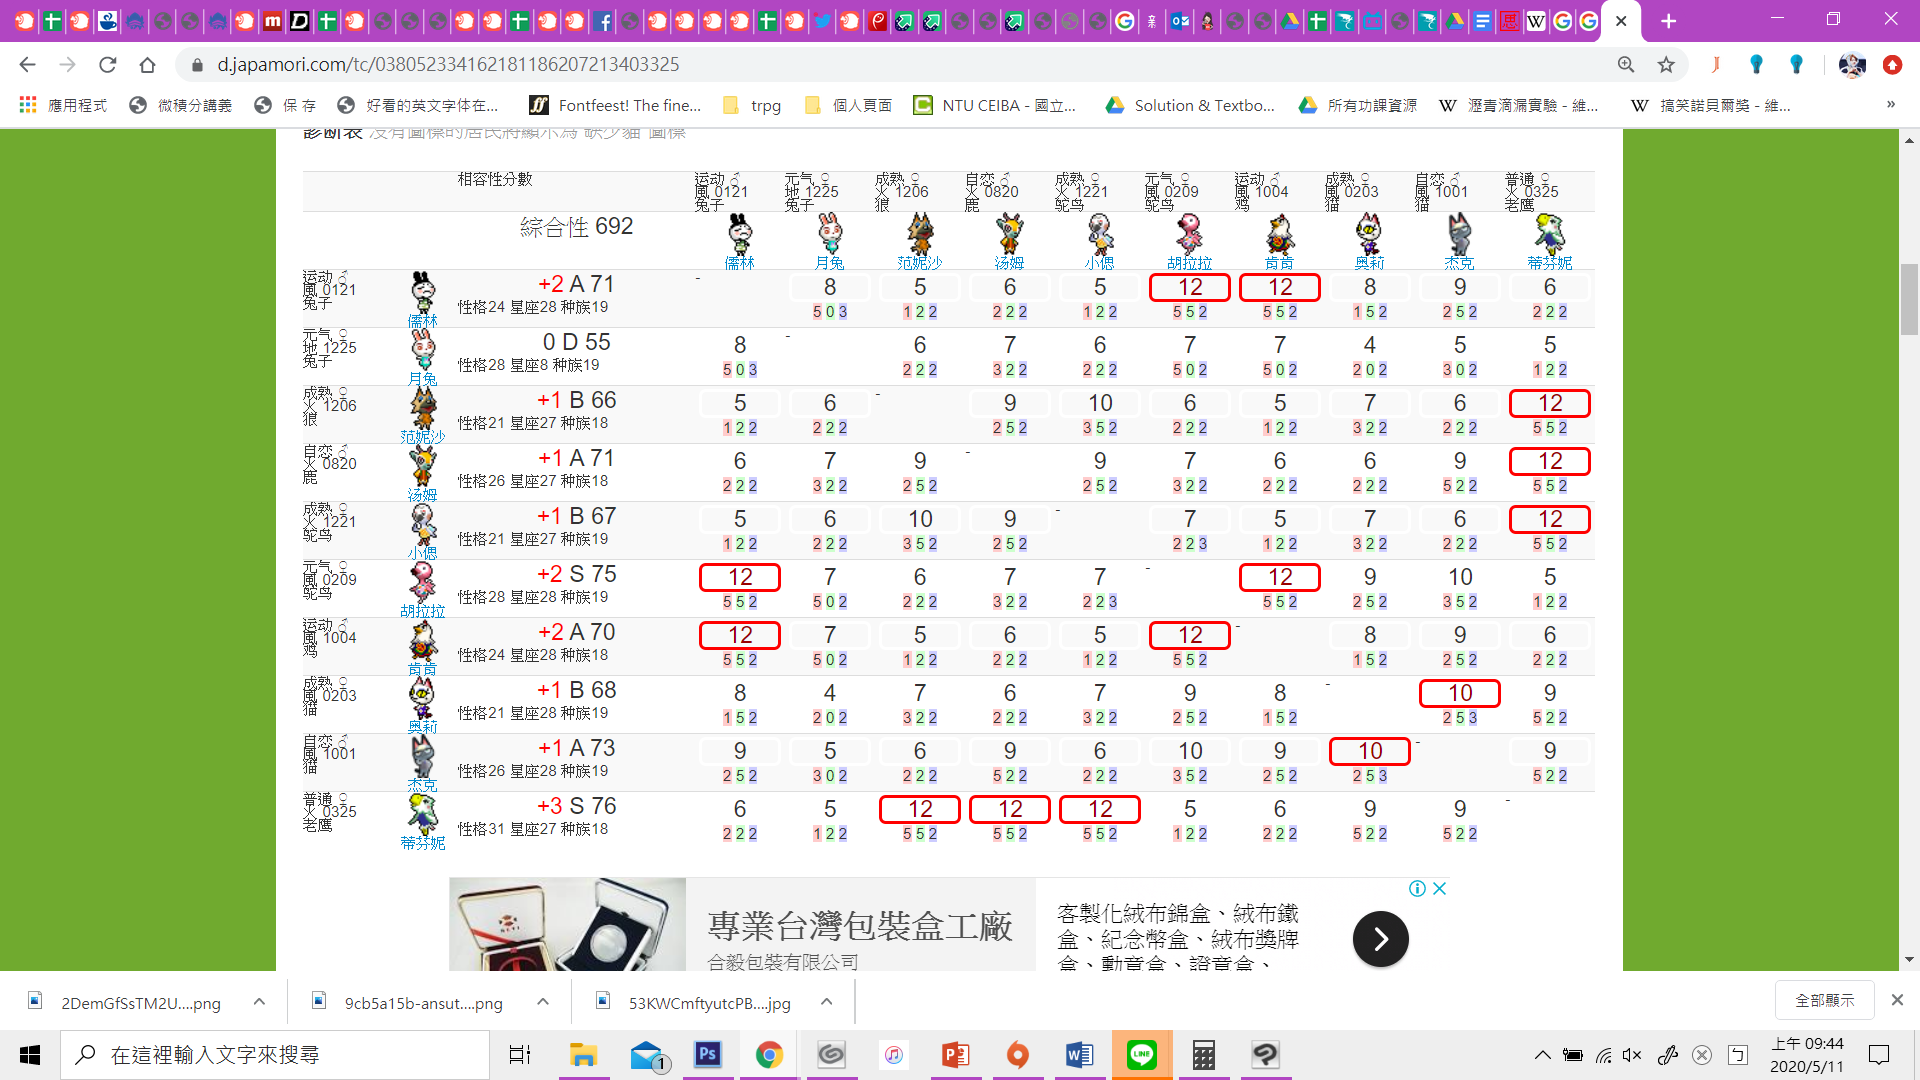Click 全部顯示 show all downloads
Viewport: 1920px width, 1080px height.
[1824, 1000]
